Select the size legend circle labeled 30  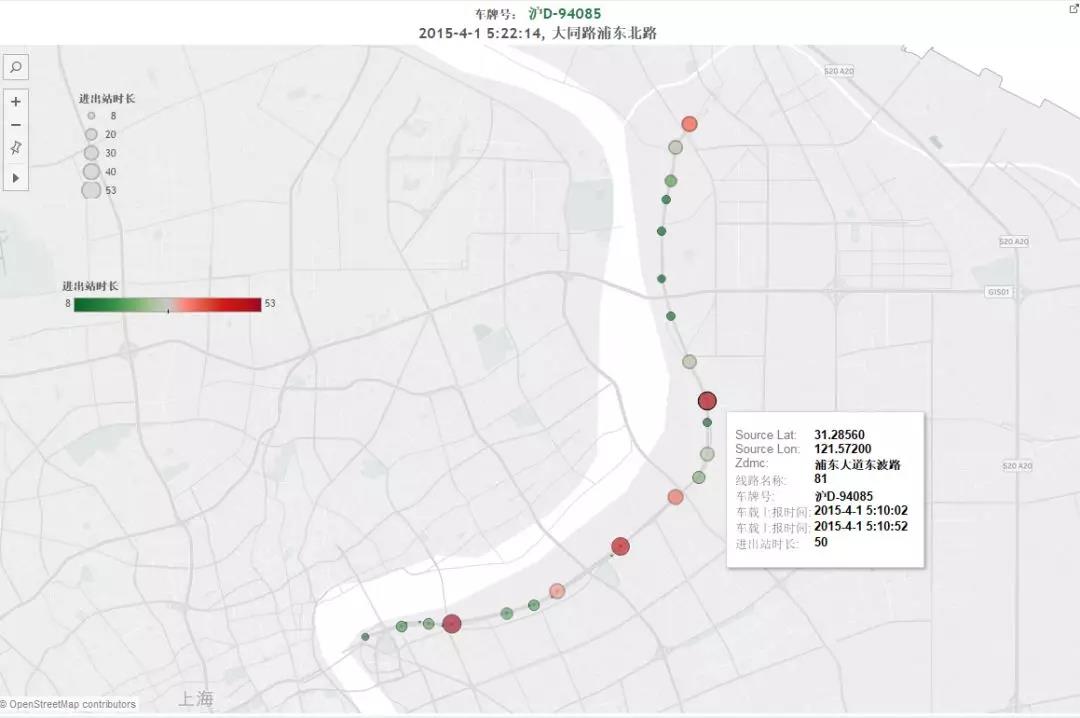91,153
